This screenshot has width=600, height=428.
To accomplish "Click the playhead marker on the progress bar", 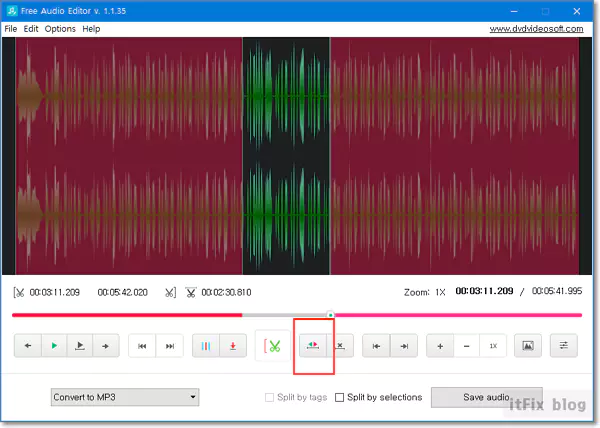I will (330, 315).
